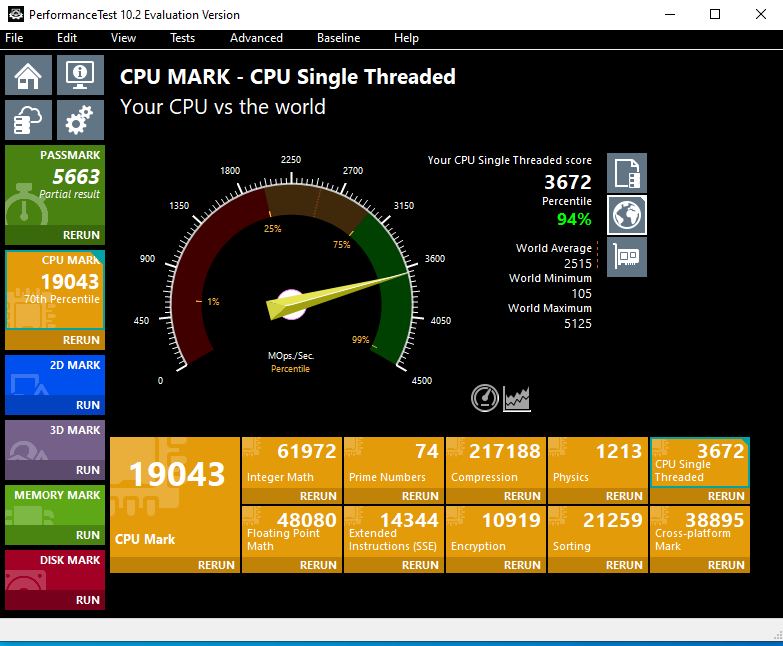This screenshot has height=646, width=783.
Task: Click the World Average 2515 value
Action: (578, 264)
